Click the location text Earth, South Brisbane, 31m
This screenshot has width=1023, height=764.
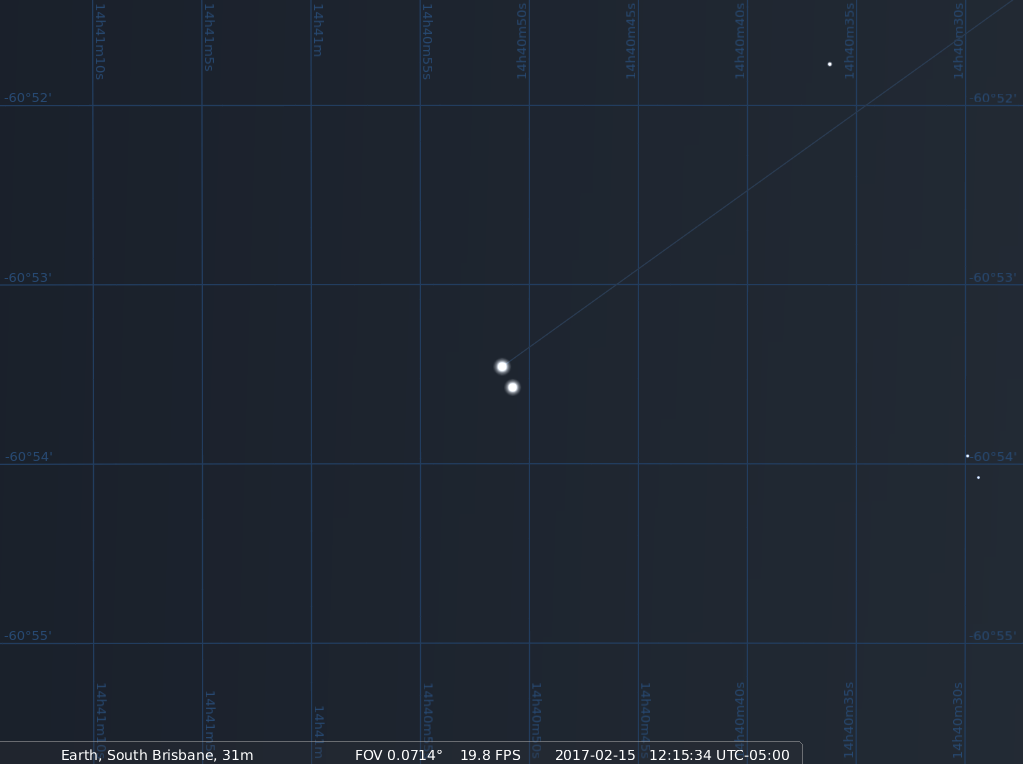click(x=157, y=755)
